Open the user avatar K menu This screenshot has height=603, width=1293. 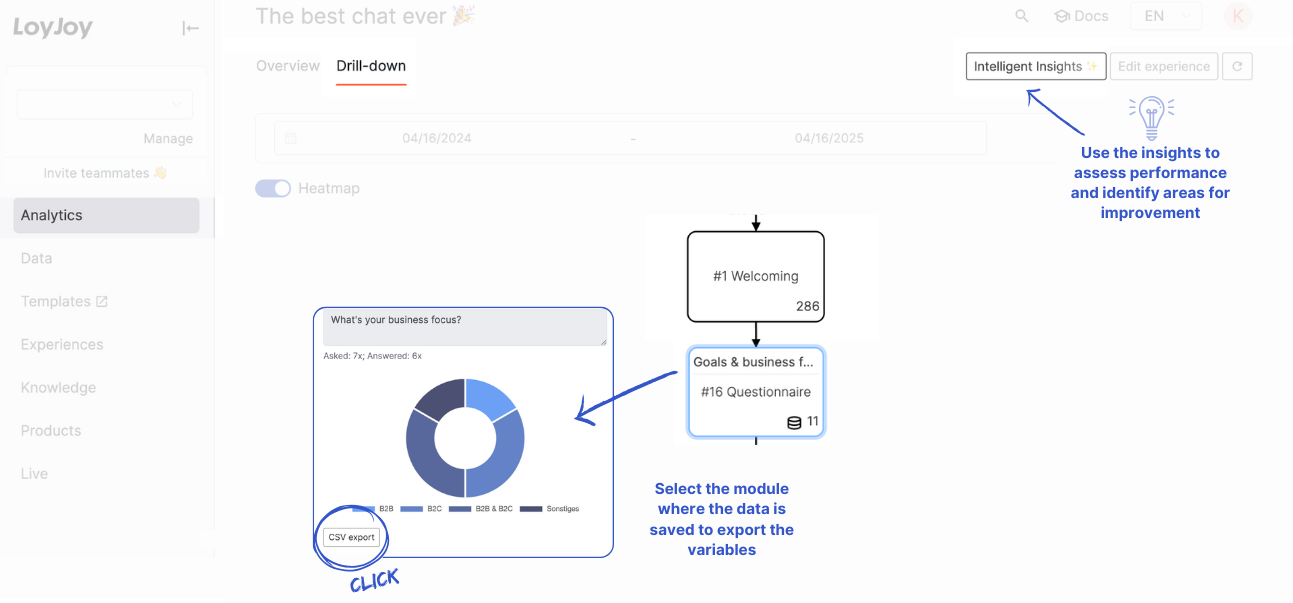click(1238, 16)
